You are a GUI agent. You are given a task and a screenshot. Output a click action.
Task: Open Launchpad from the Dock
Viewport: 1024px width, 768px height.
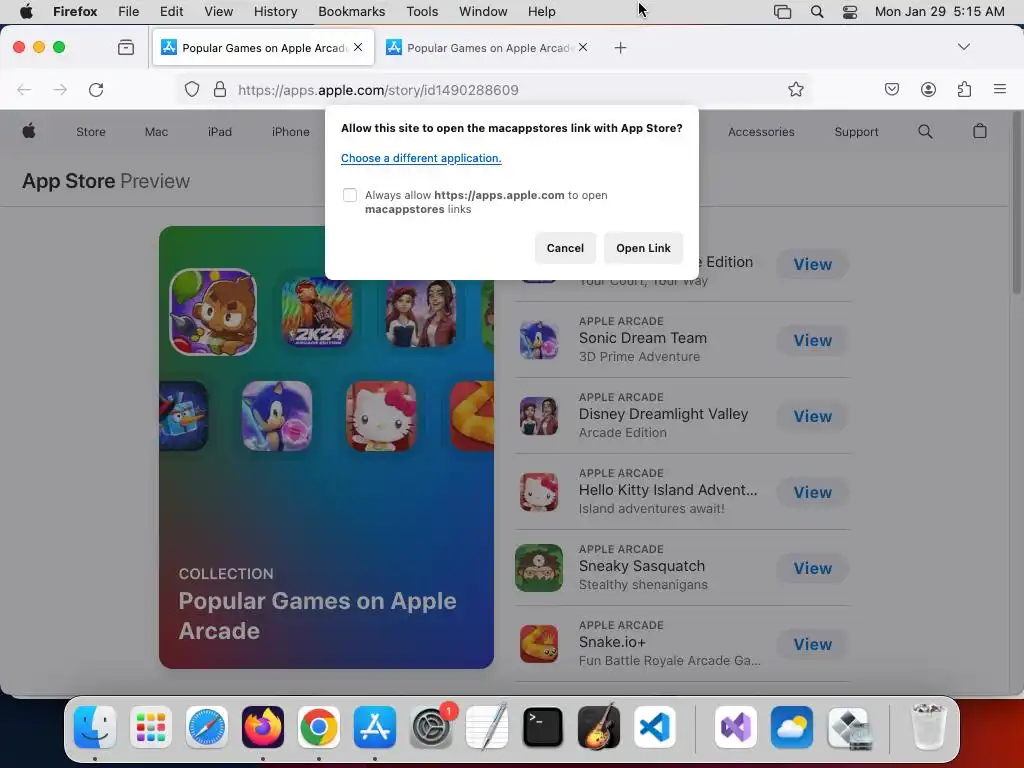pos(151,727)
